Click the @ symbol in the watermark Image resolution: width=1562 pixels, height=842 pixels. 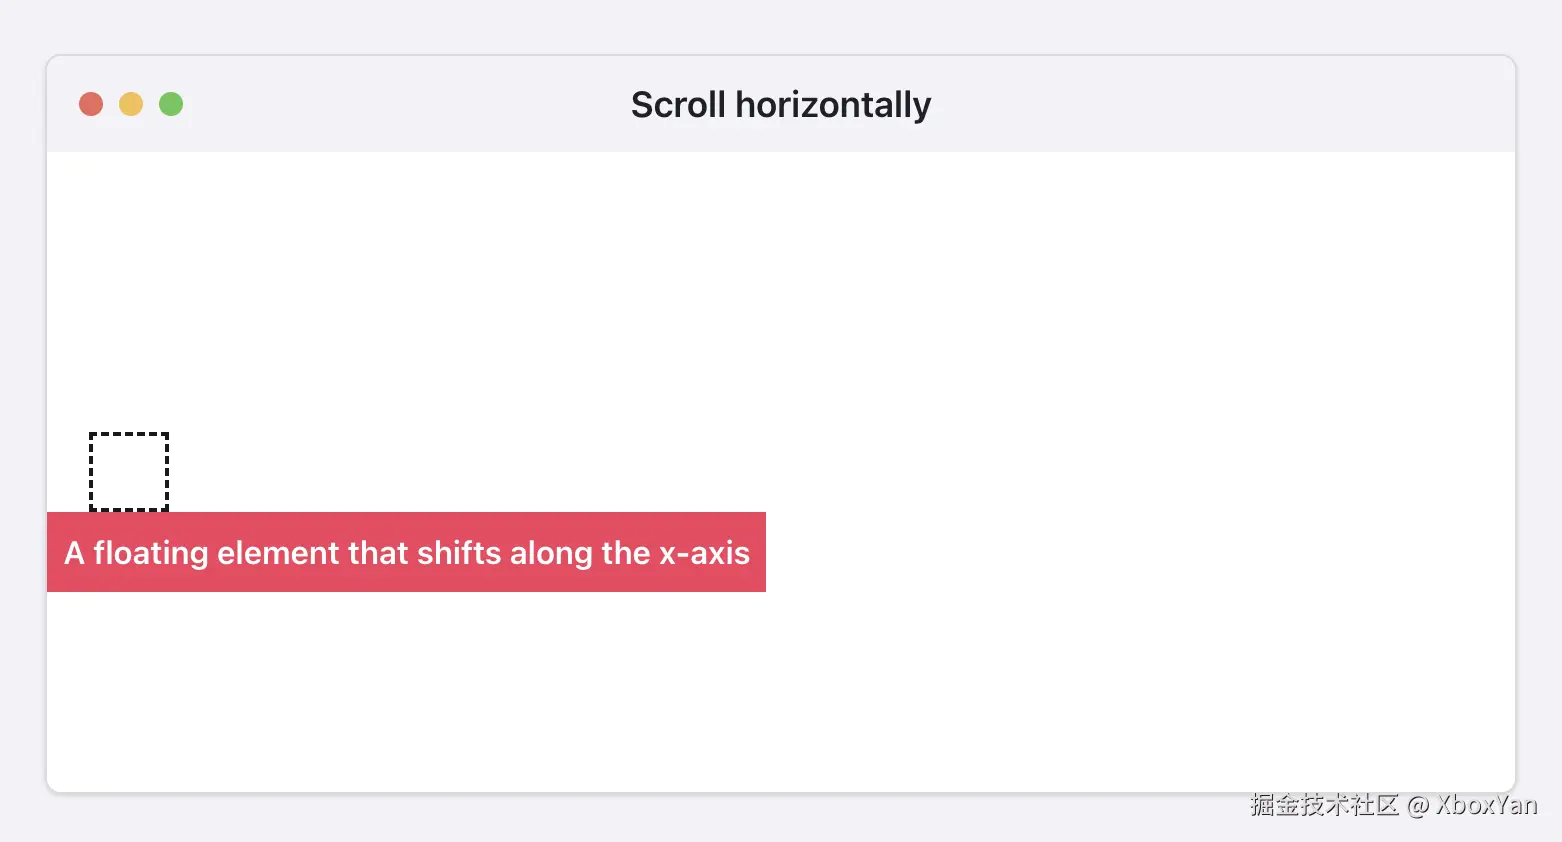(1418, 806)
